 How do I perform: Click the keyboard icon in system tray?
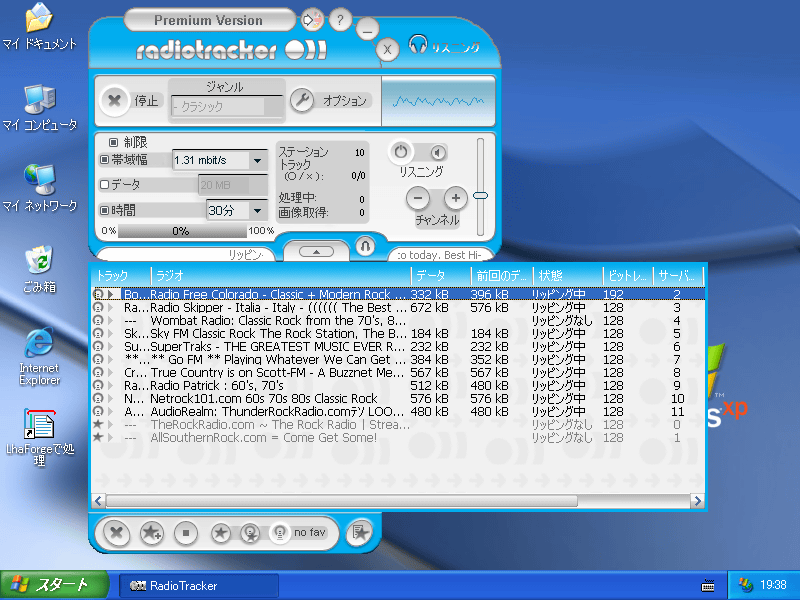(708, 586)
